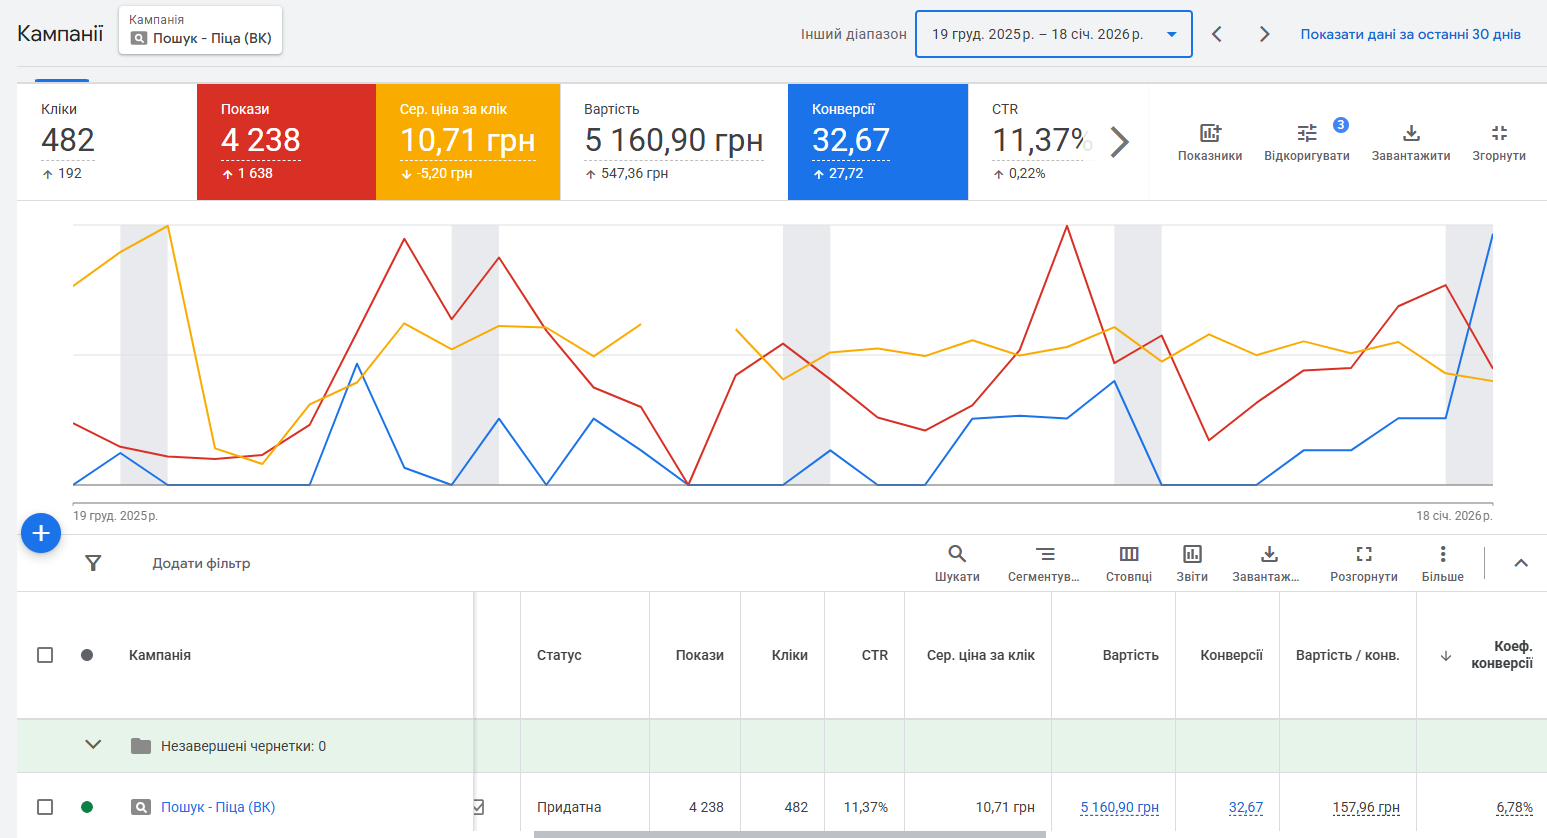Download table data from table toolbar
Image resolution: width=1547 pixels, height=838 pixels.
pyautogui.click(x=1266, y=563)
